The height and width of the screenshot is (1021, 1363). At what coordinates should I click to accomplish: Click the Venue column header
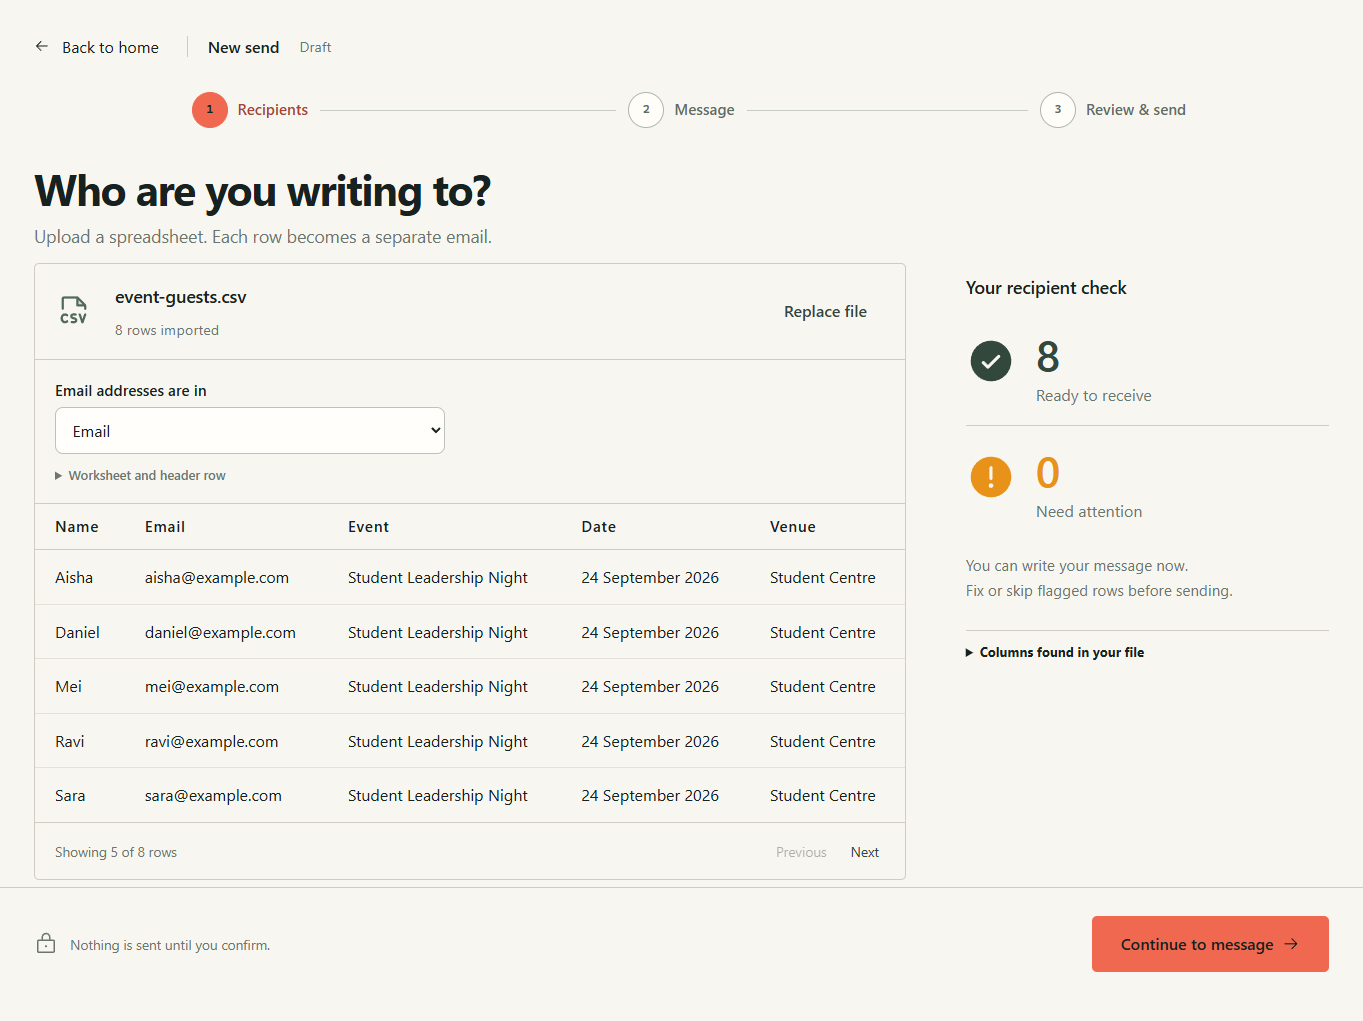coord(793,527)
